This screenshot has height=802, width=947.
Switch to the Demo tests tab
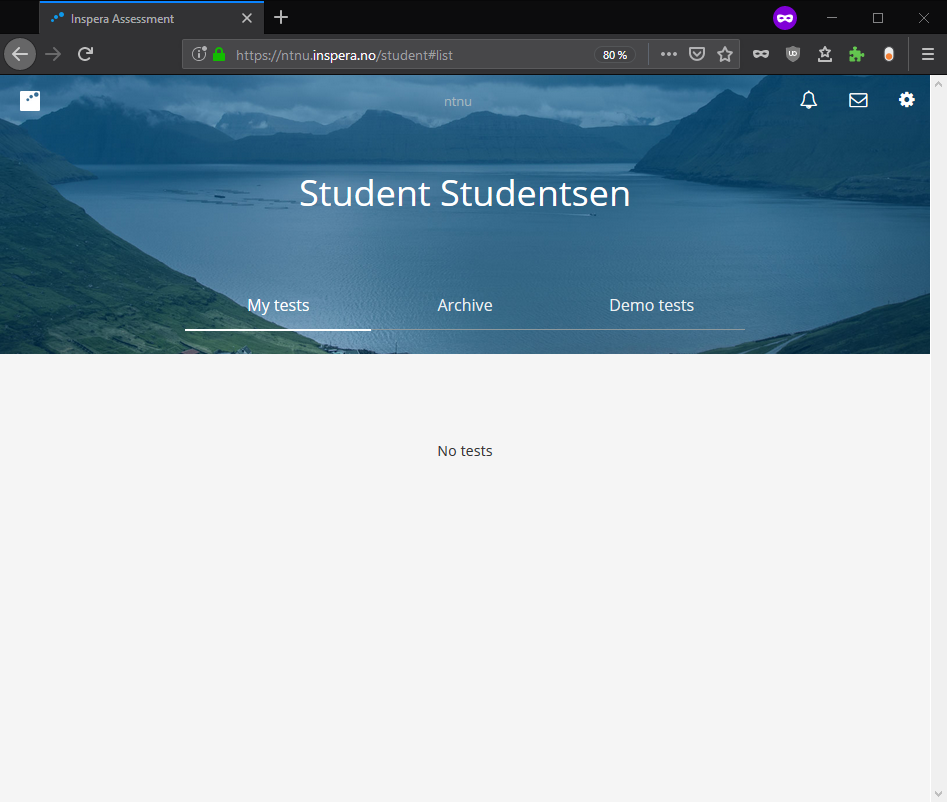point(652,306)
